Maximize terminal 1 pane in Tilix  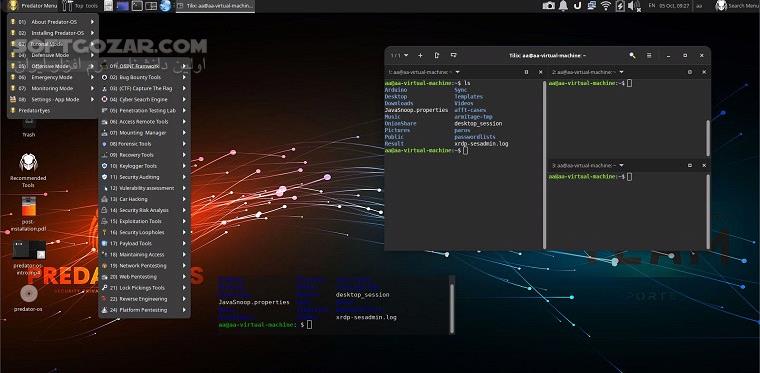click(526, 72)
